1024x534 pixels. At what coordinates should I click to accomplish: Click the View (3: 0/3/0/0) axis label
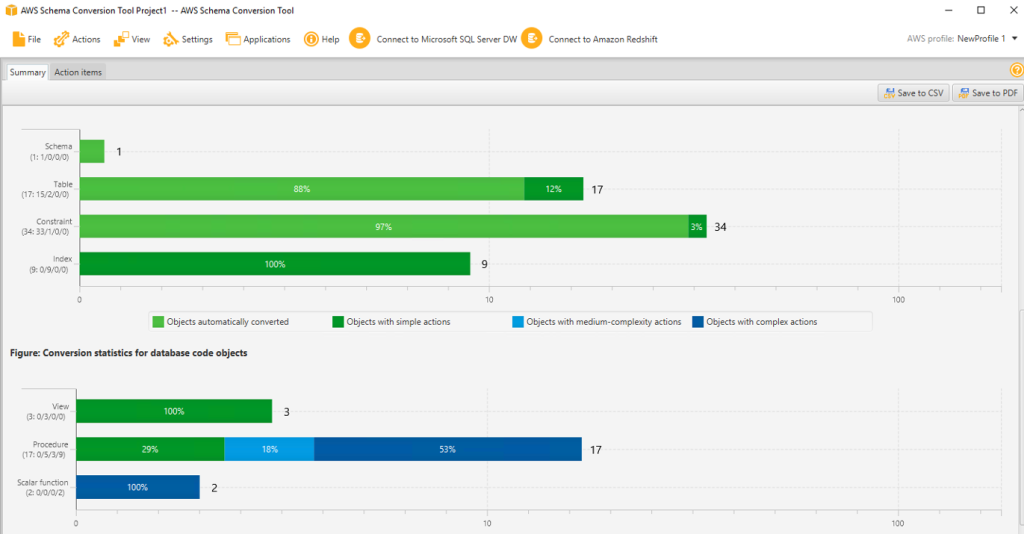(x=46, y=411)
